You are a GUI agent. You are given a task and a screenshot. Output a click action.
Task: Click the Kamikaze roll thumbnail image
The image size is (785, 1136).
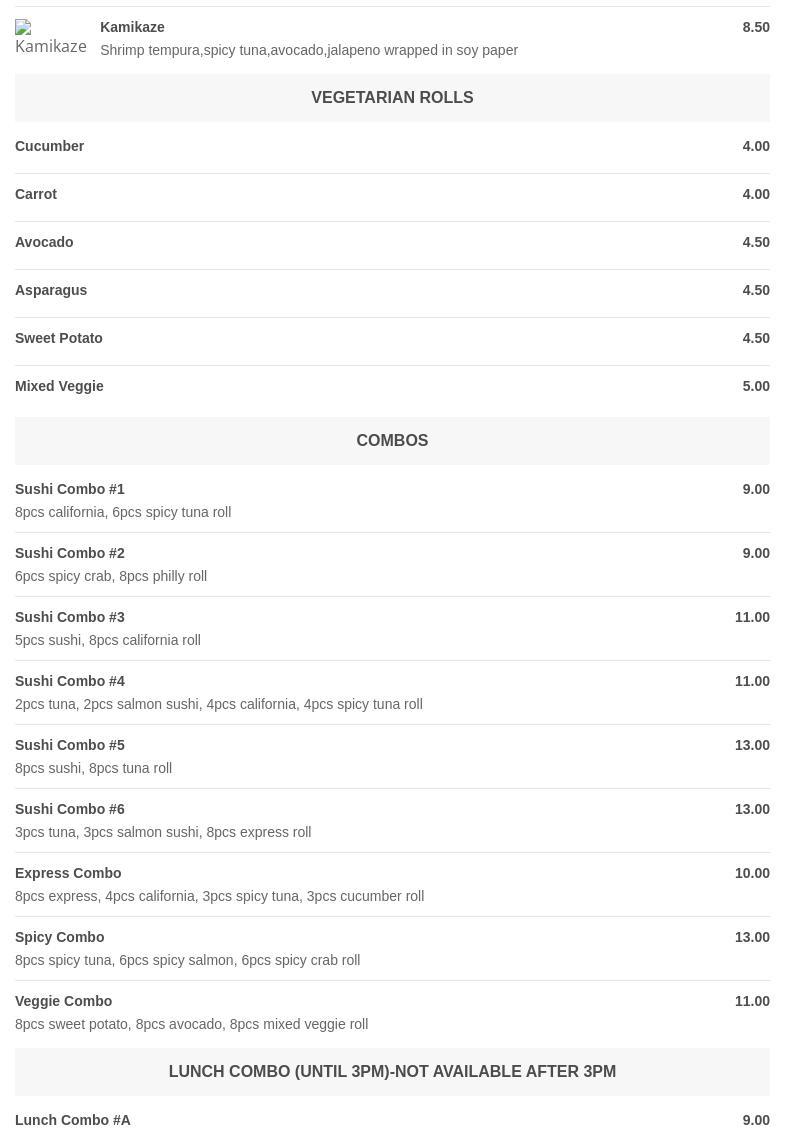(x=50, y=38)
